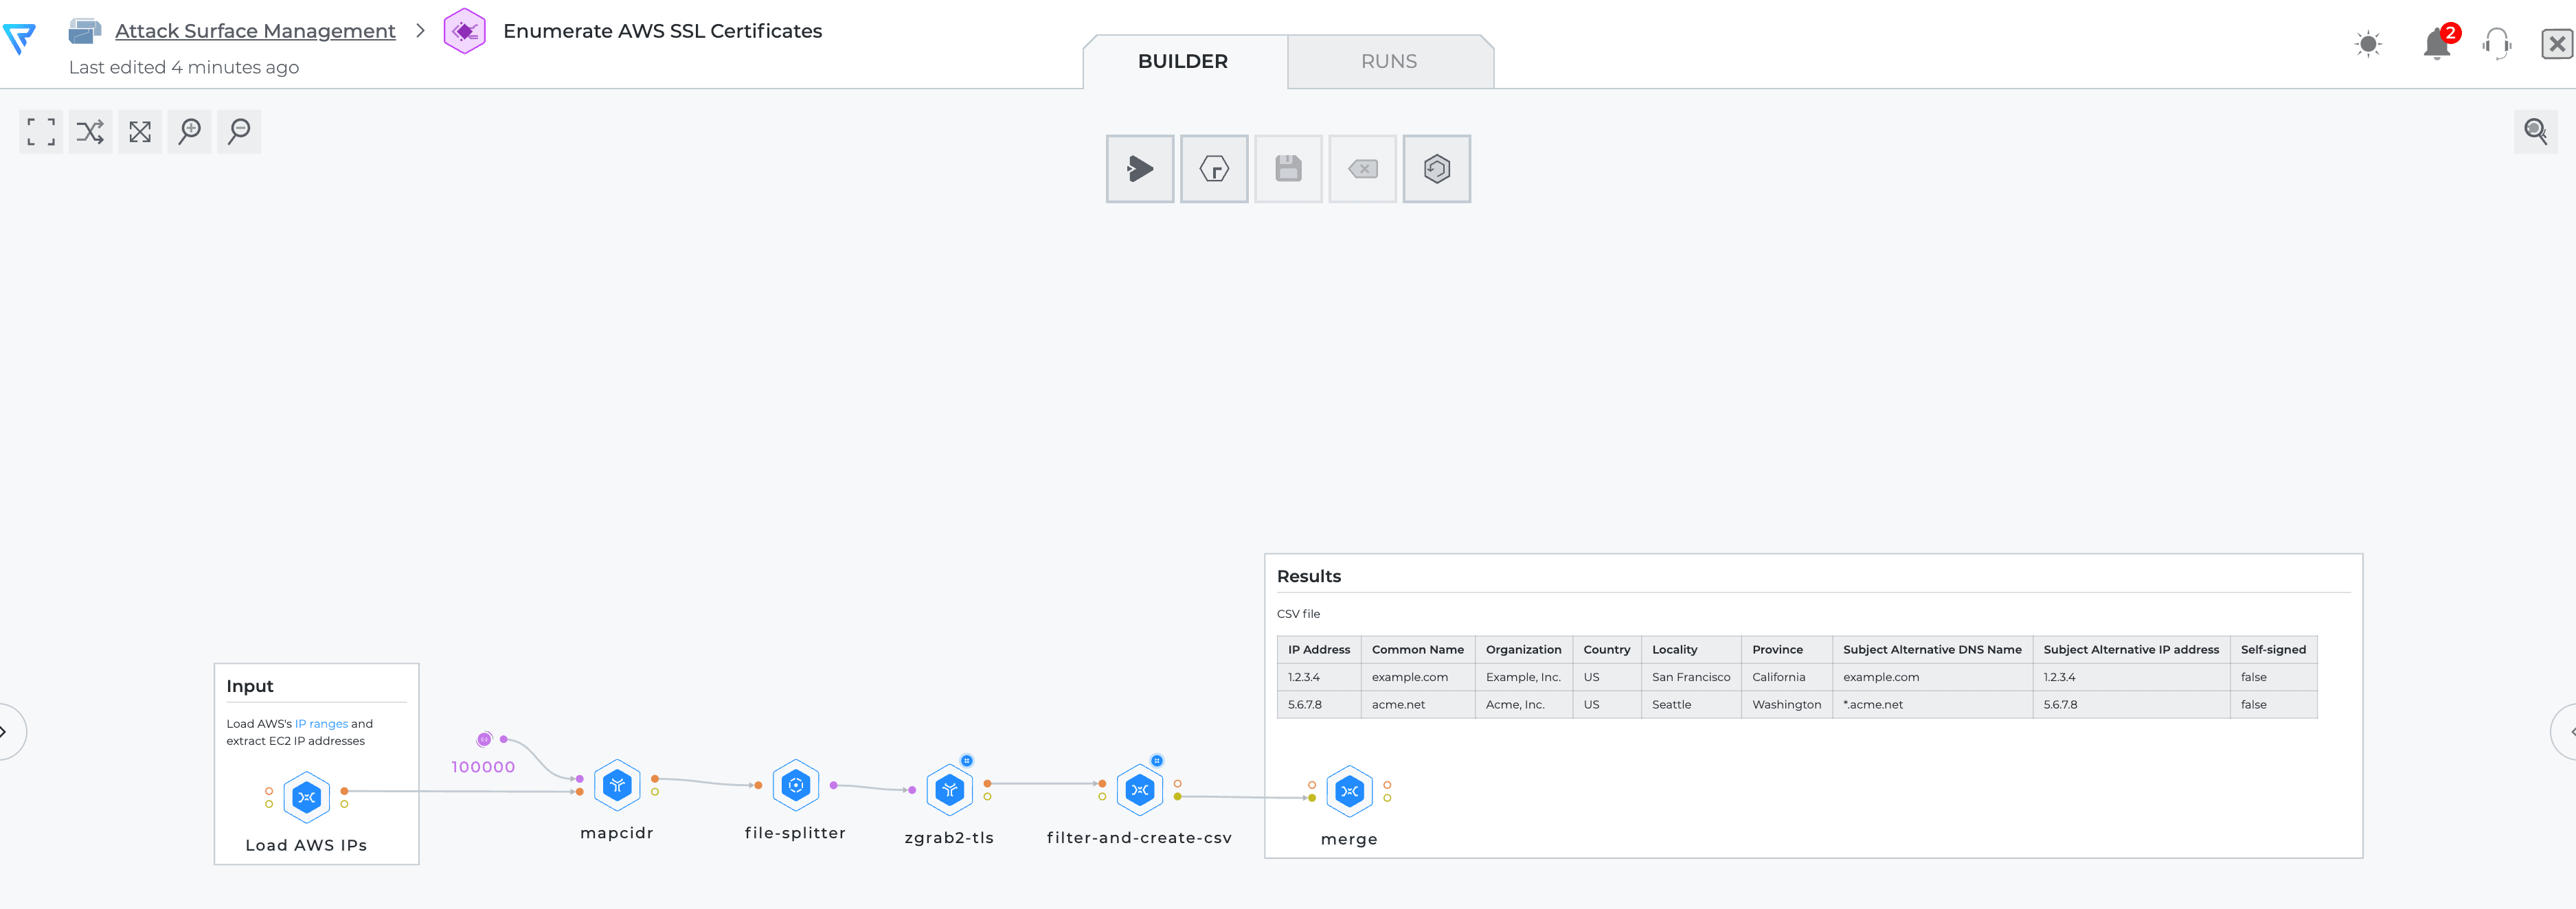The width and height of the screenshot is (2576, 909).
Task: Select the zgrab2-tls node
Action: click(949, 790)
